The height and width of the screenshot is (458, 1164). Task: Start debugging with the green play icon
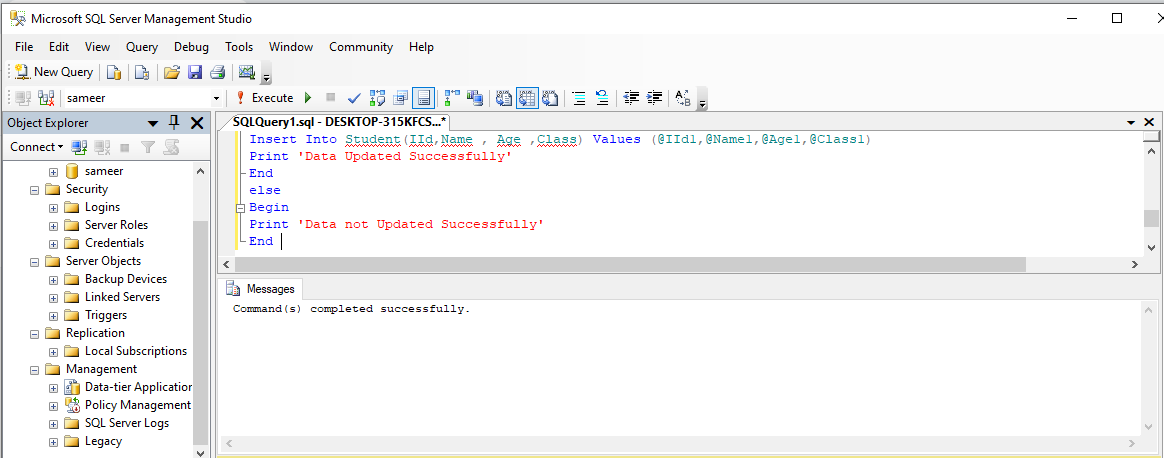coord(308,98)
